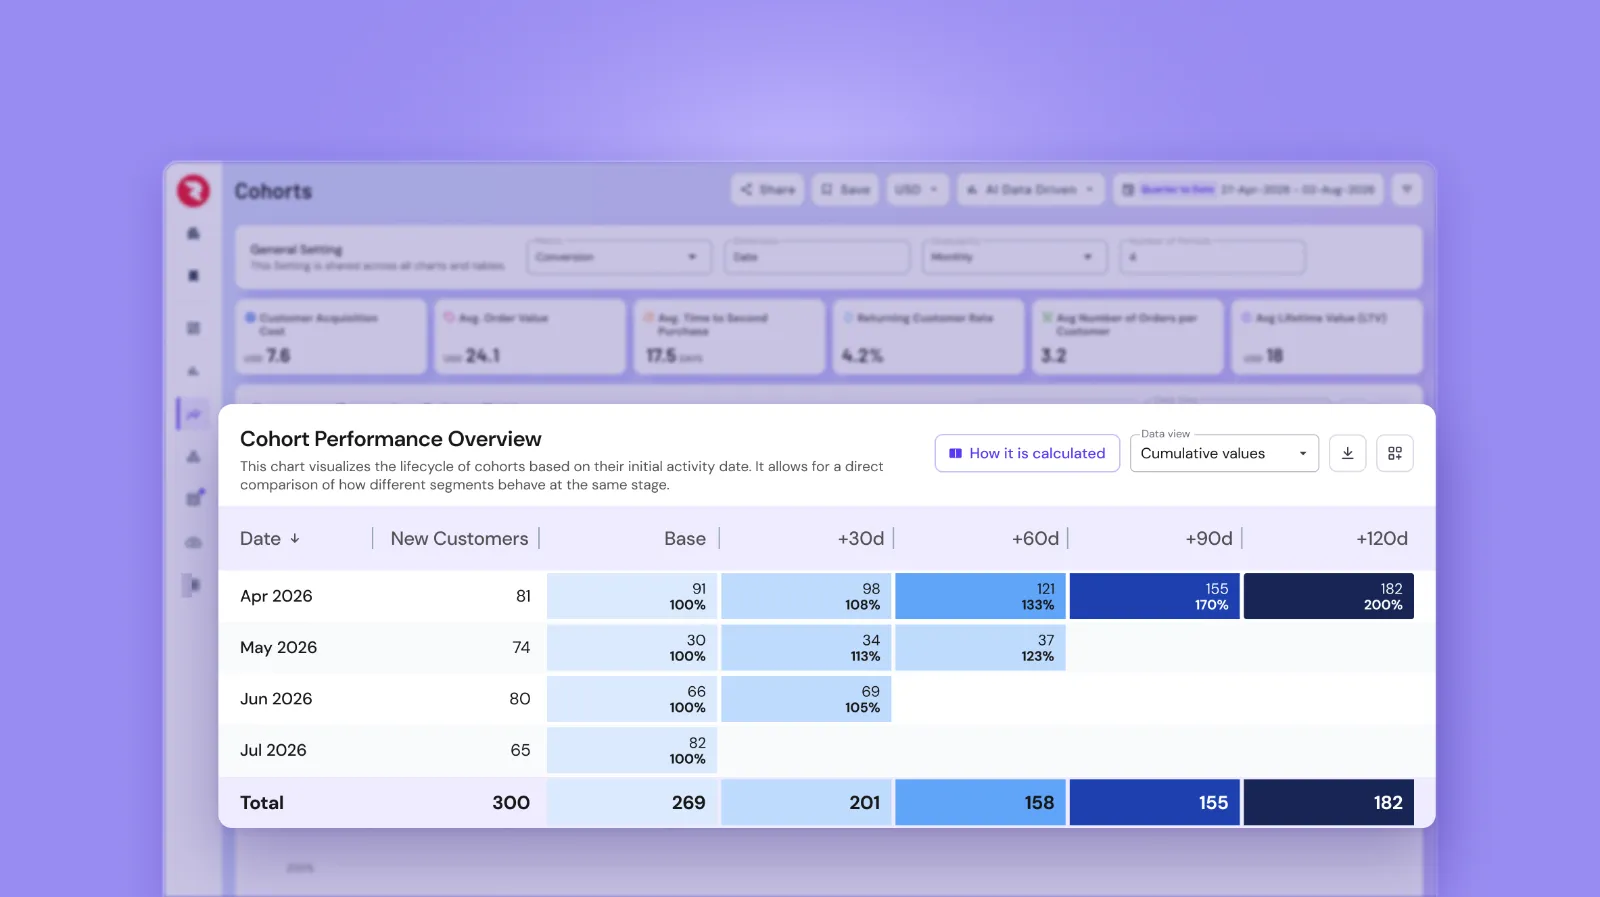
Task: Click the add-widget grid icon beside download
Action: pos(1395,453)
